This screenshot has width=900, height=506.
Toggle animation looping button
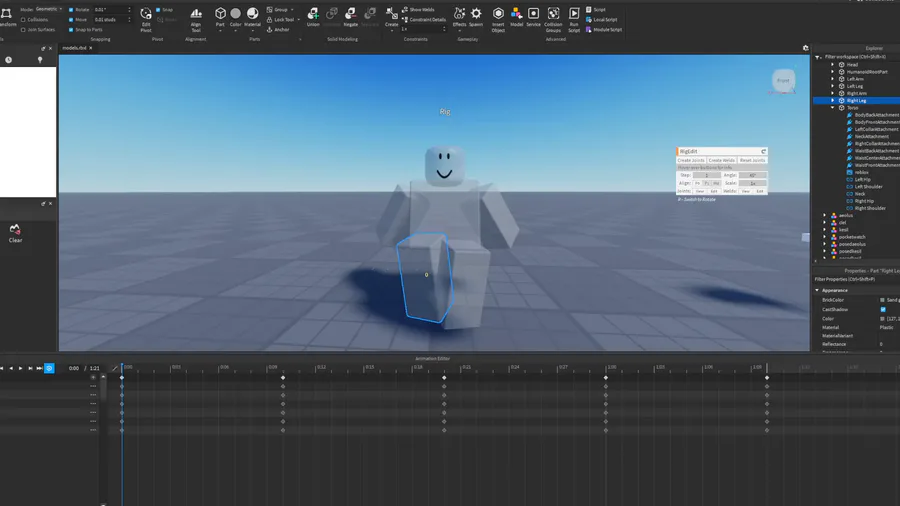(x=49, y=368)
